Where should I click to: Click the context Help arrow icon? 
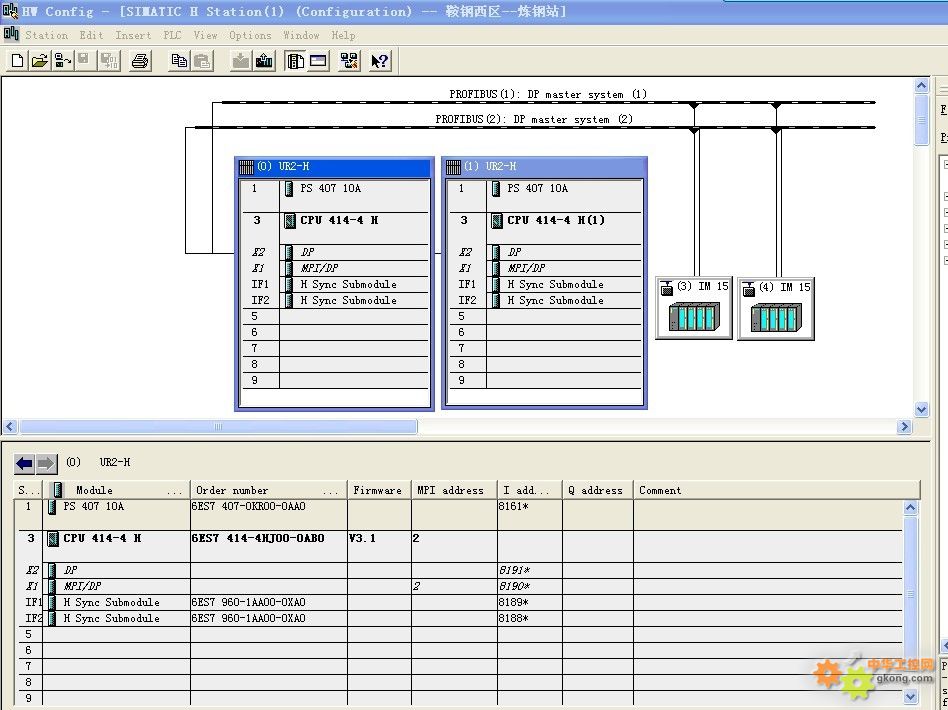click(x=380, y=60)
